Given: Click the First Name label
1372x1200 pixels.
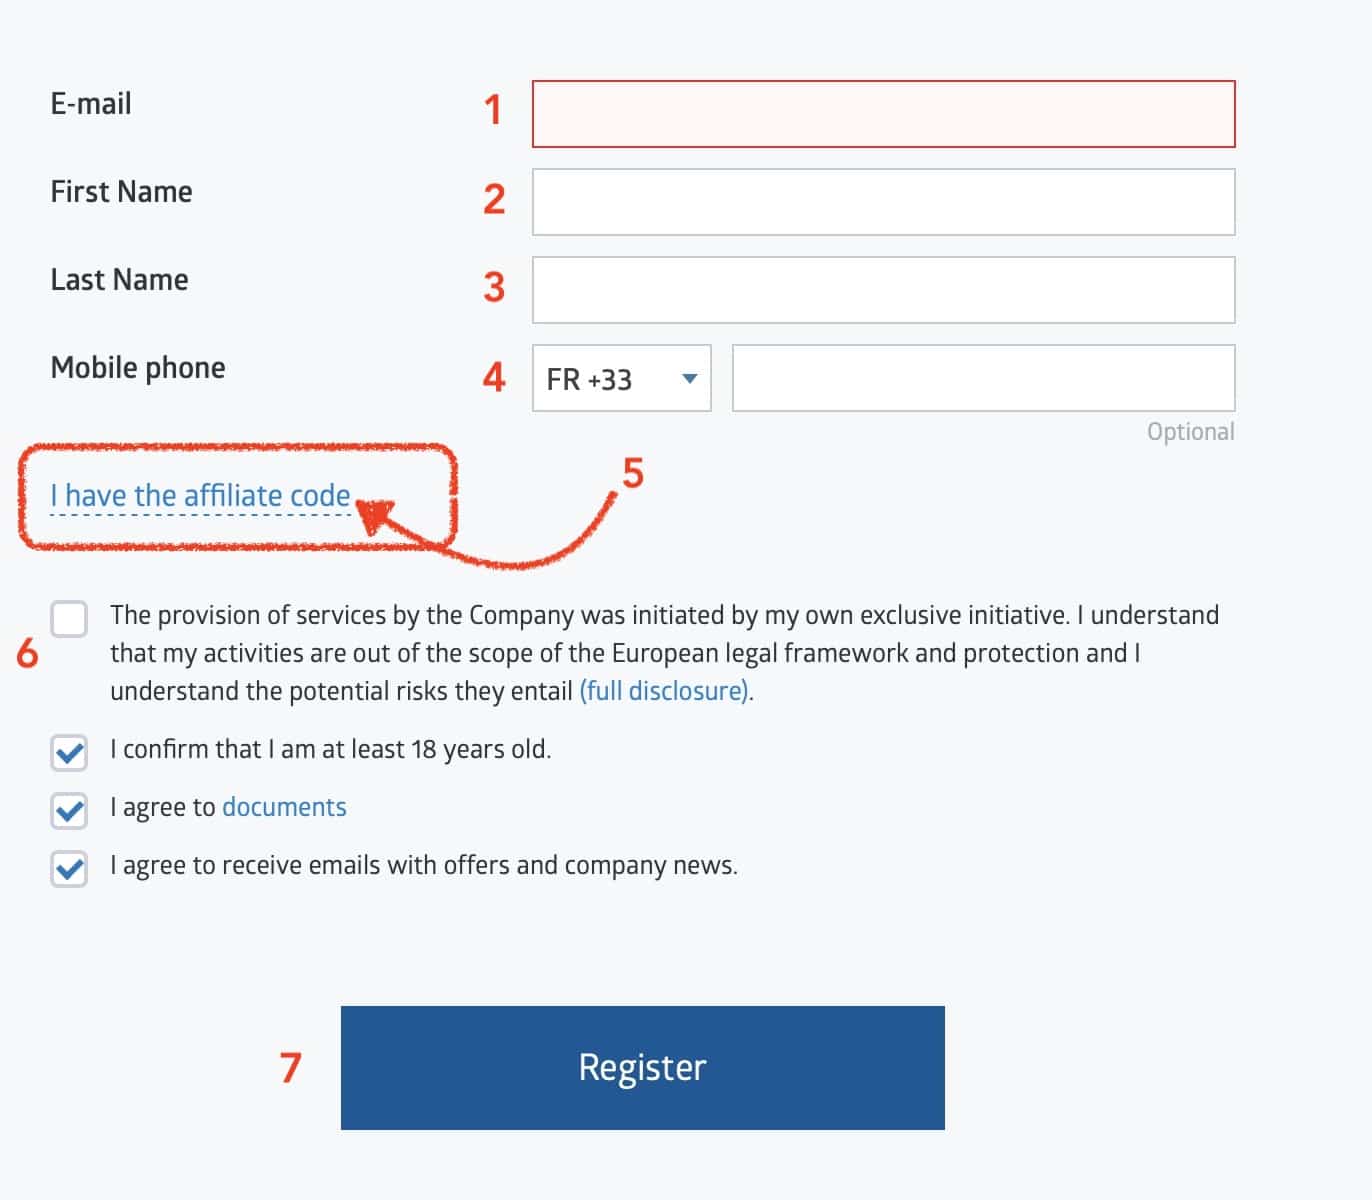Looking at the screenshot, I should pyautogui.click(x=122, y=191).
